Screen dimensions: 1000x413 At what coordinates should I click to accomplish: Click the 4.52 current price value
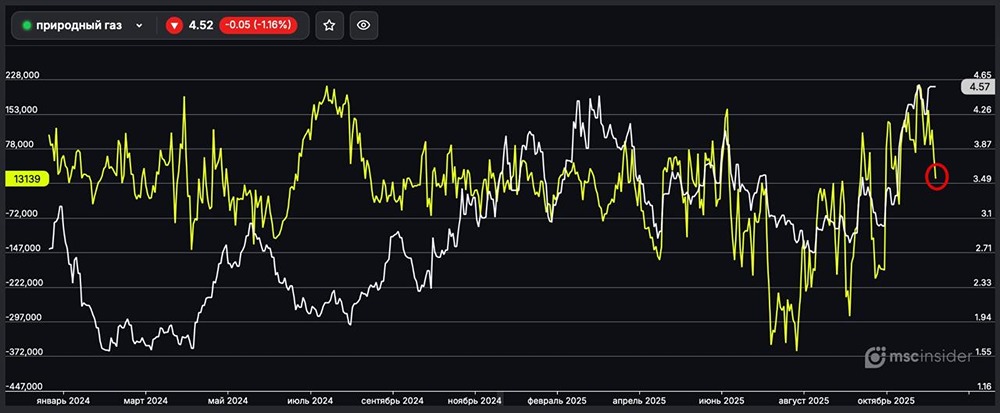click(201, 26)
